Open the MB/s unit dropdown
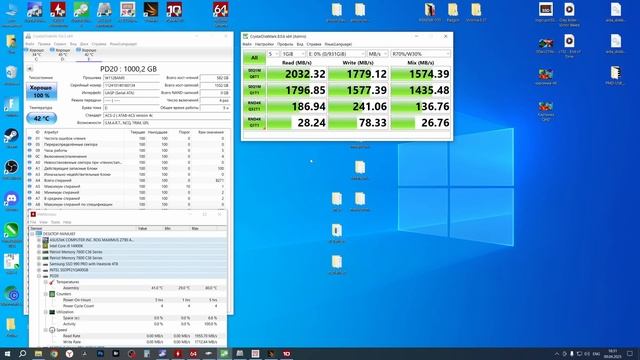Screen dimensions: 640x360 (x=377, y=54)
